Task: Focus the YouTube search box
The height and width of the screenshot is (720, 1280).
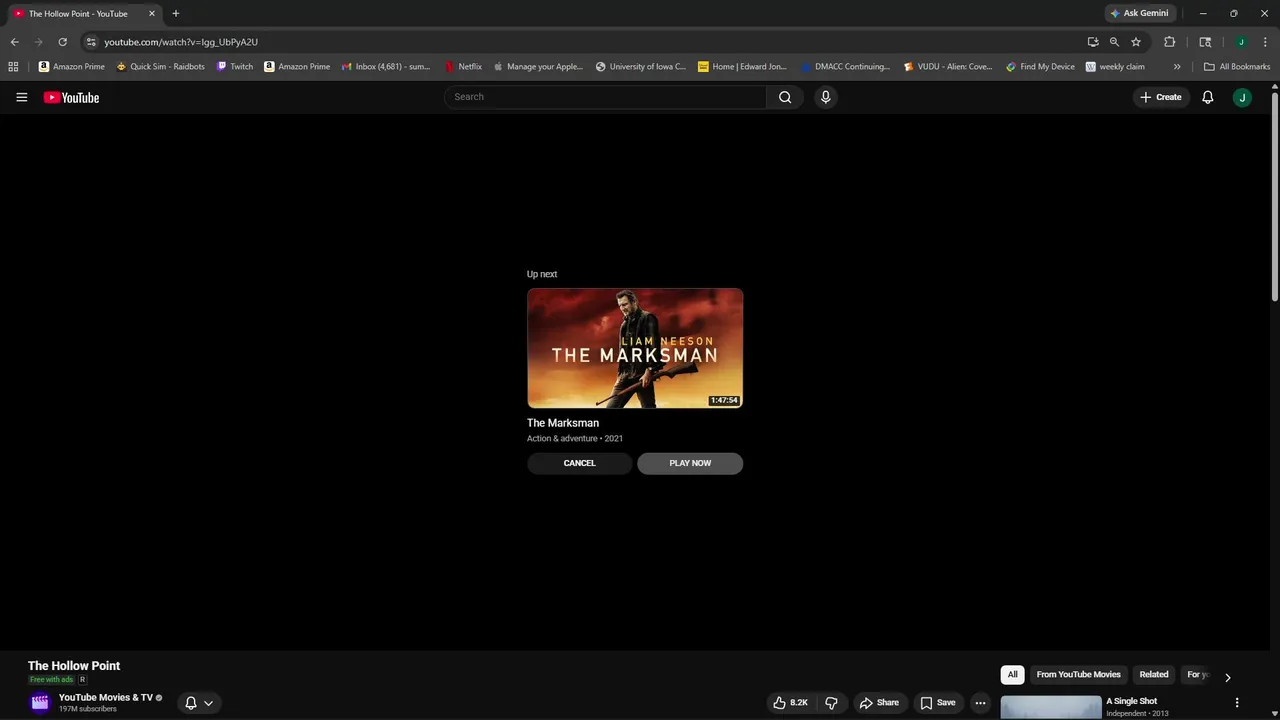Action: pyautogui.click(x=606, y=97)
